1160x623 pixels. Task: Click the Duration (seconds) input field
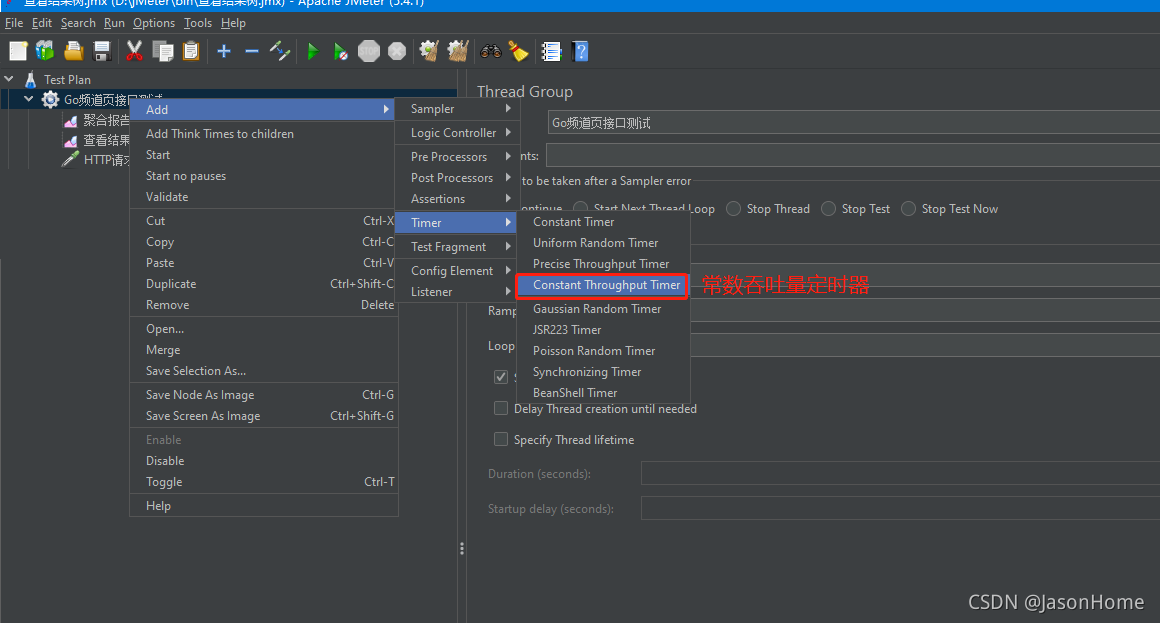pos(900,474)
